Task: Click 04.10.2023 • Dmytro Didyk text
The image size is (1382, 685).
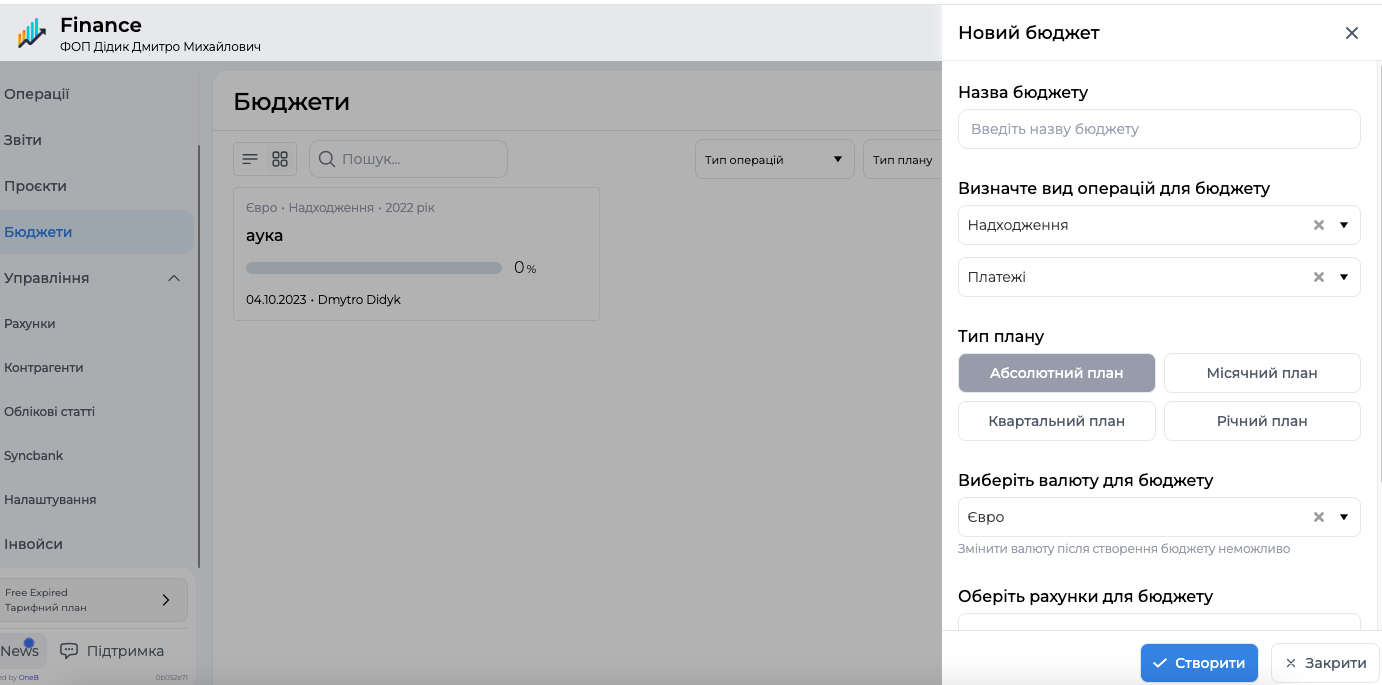Action: tap(323, 300)
